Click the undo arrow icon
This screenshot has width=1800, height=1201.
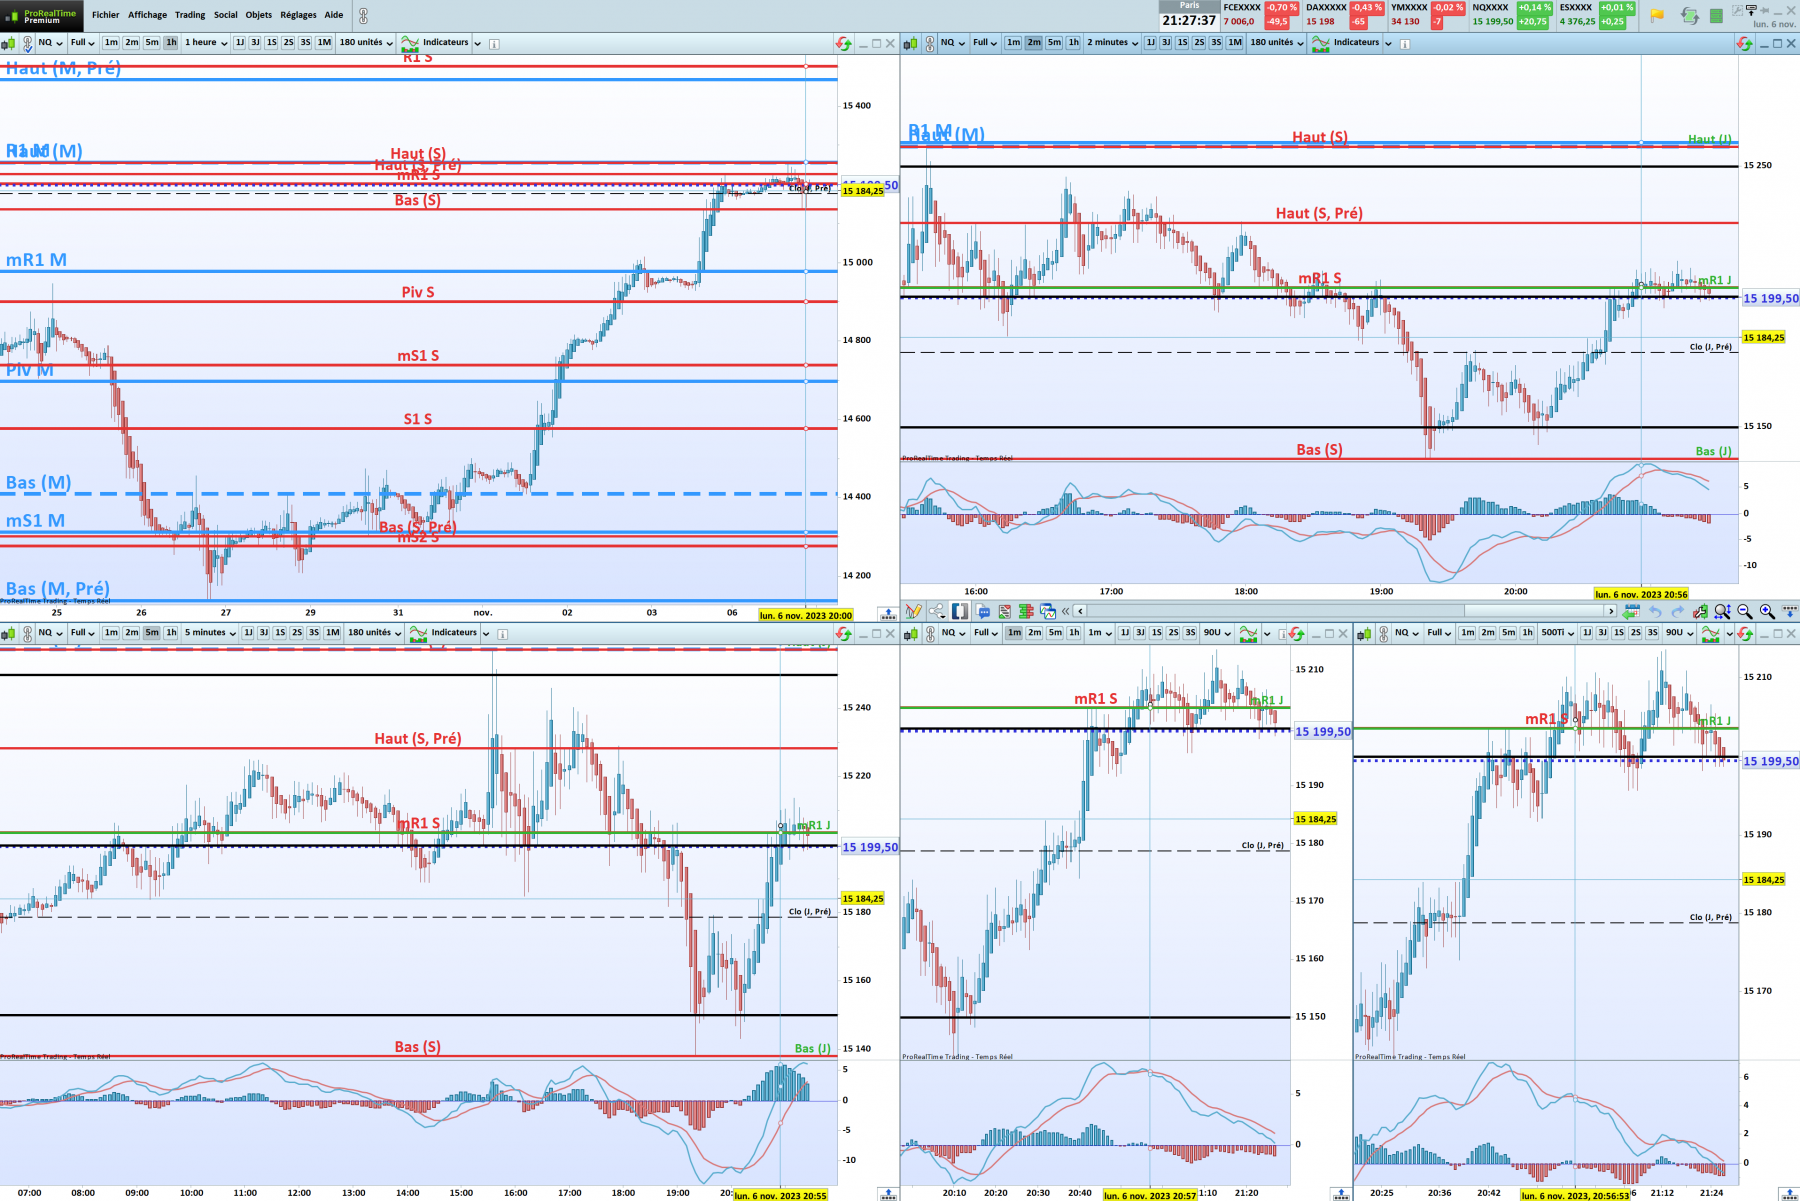[x=1655, y=611]
